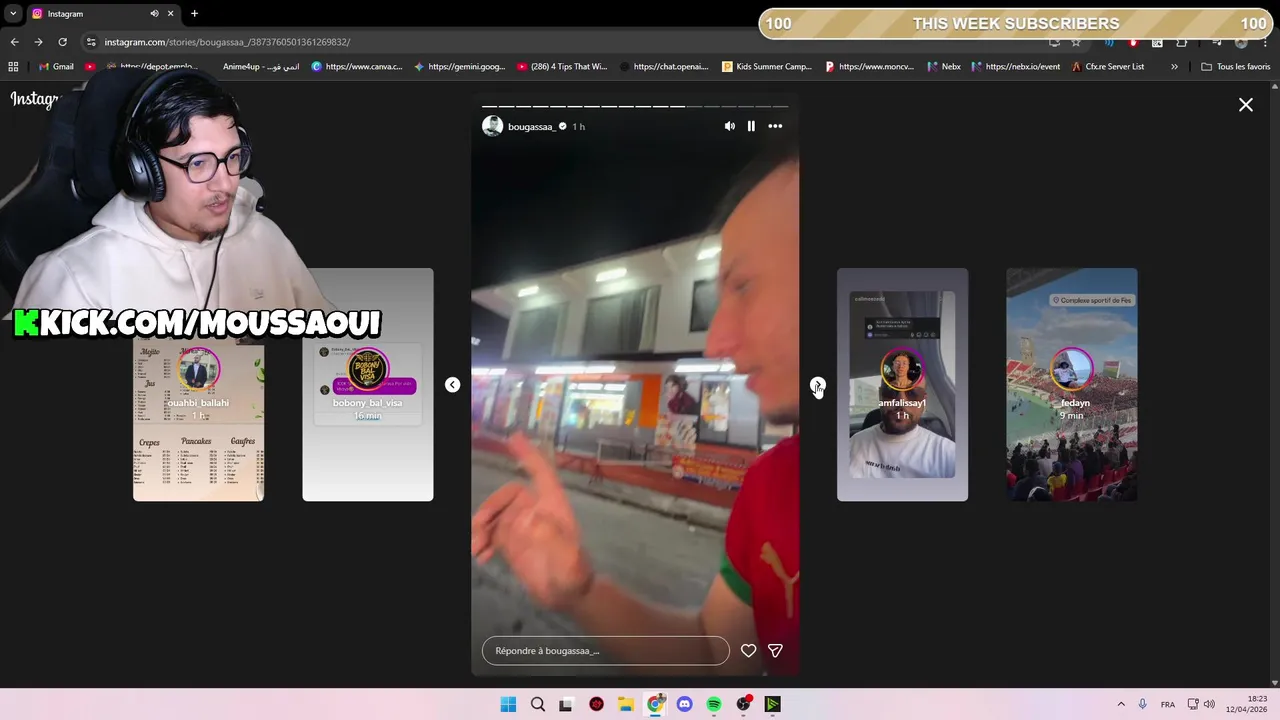
Task: Open _fedayn story thumbnail
Action: (x=1072, y=384)
